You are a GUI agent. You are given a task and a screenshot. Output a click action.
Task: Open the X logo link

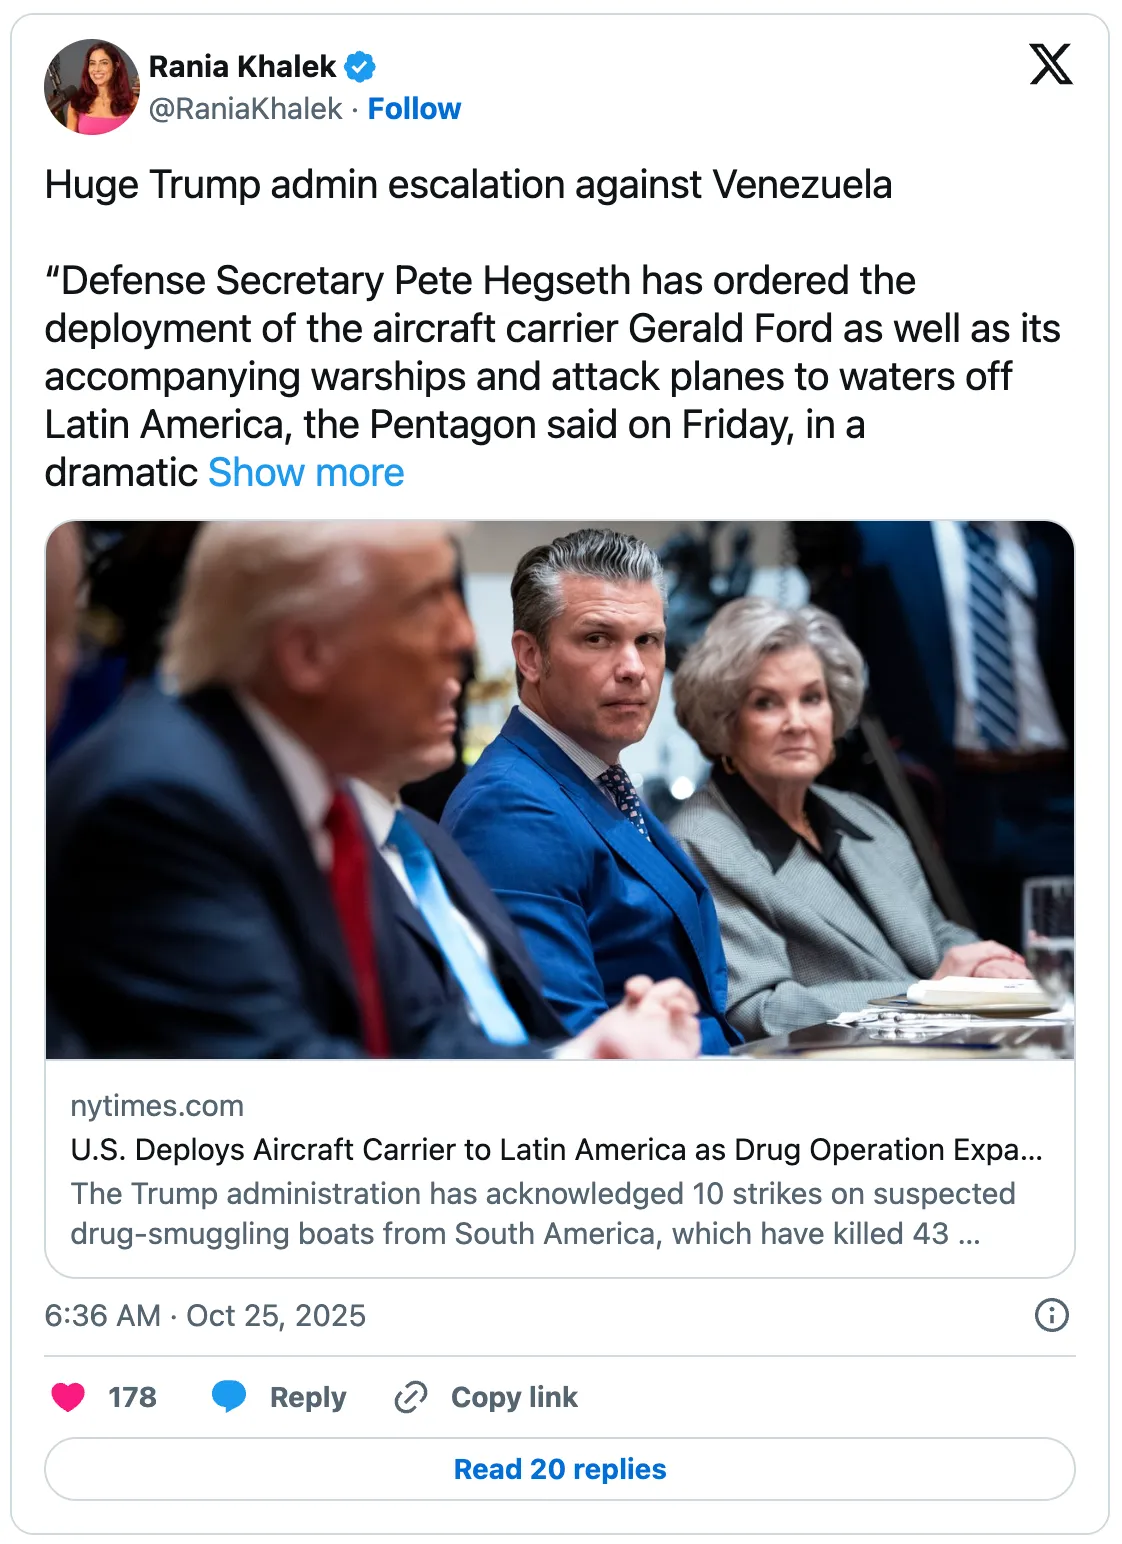point(1051,64)
